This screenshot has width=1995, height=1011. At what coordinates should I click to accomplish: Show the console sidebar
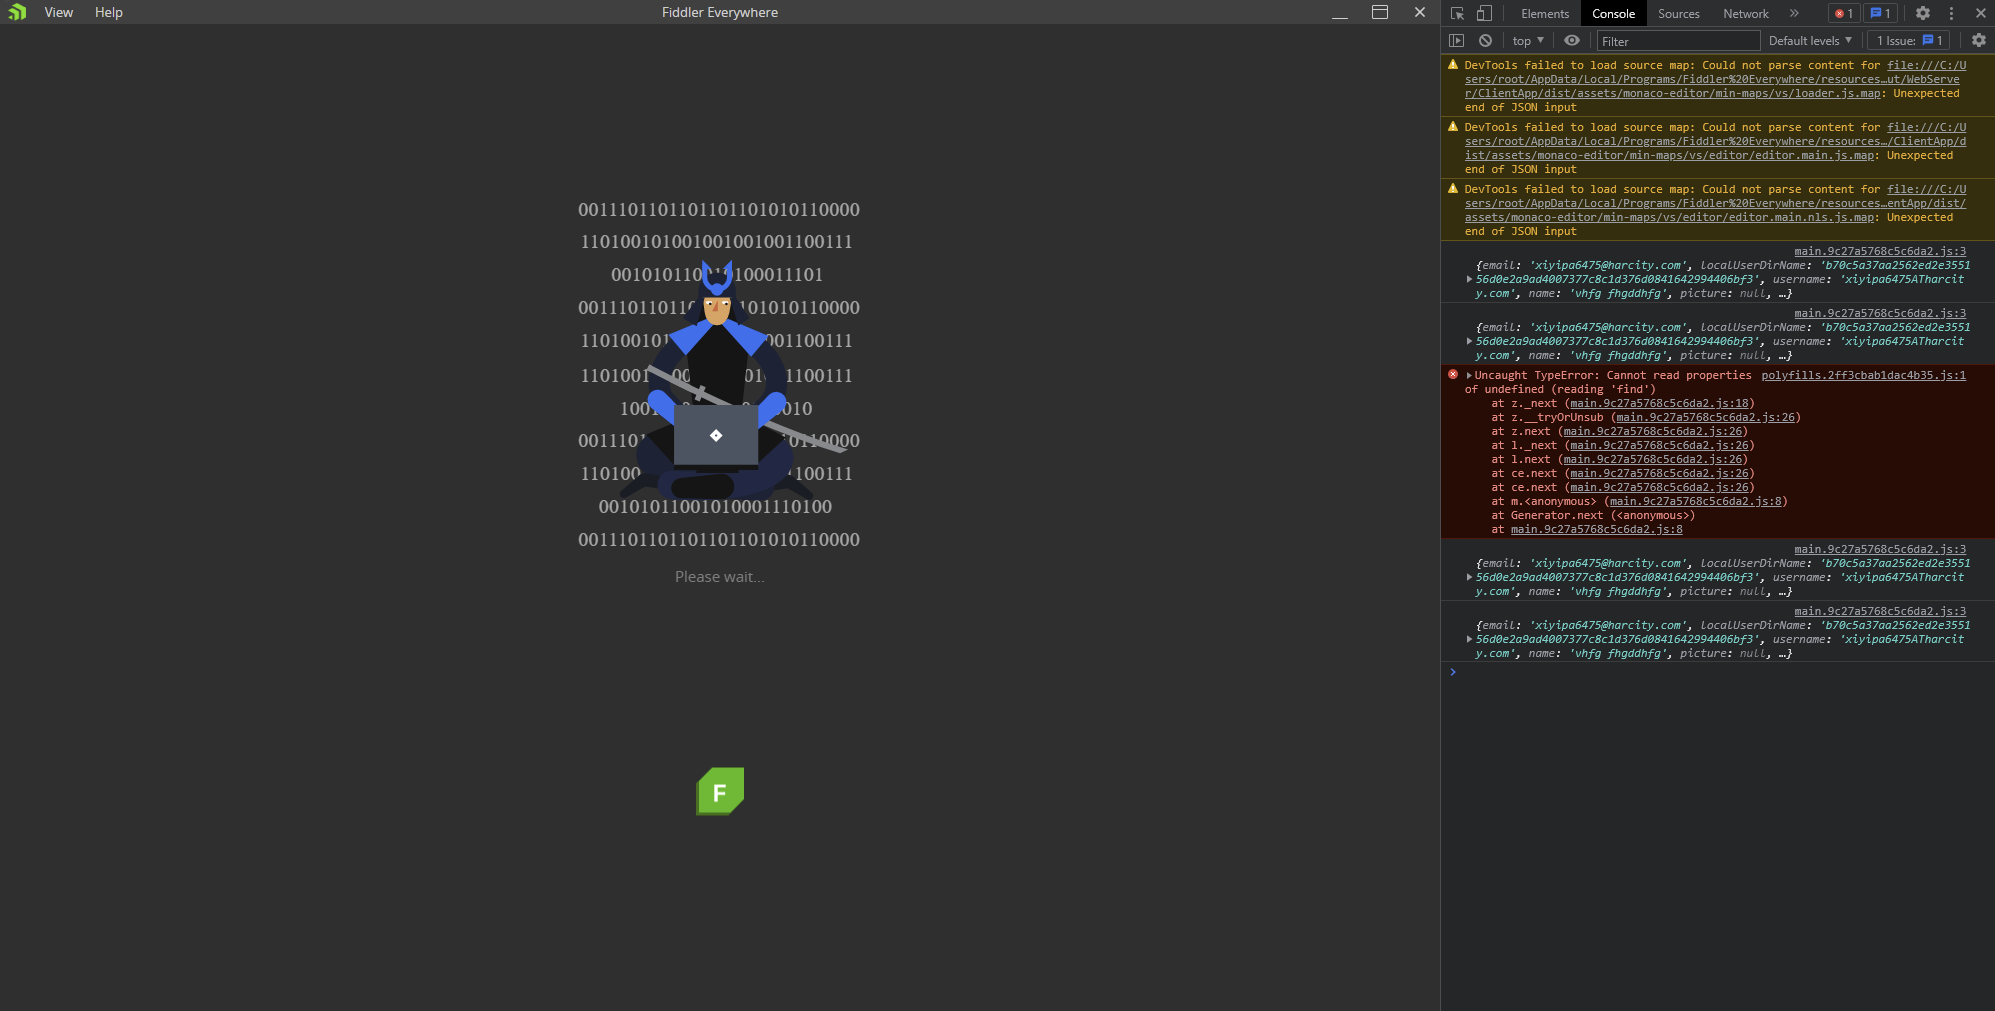click(x=1457, y=40)
